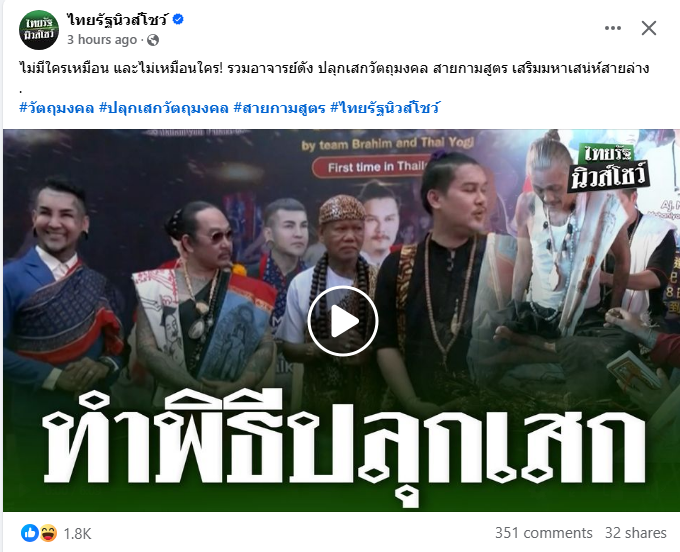
Task: Click the ไทยรัฐนิวส์โชว์ page name link
Action: point(118,20)
